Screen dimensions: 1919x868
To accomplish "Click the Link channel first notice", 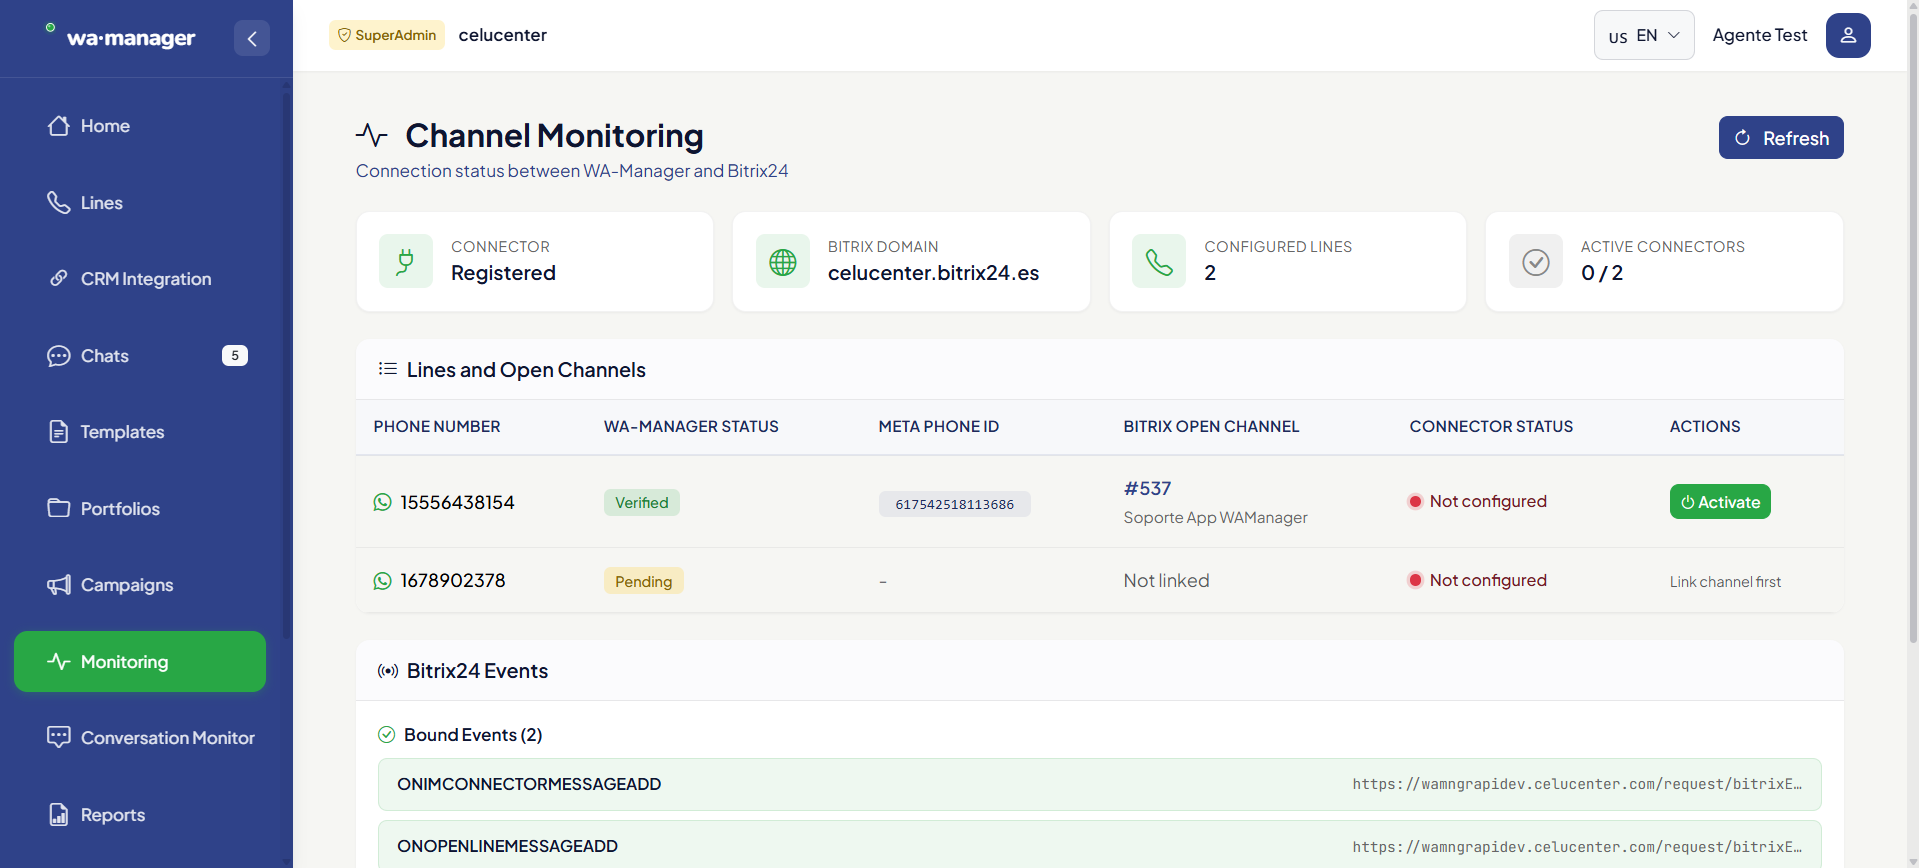I will (x=1725, y=582).
